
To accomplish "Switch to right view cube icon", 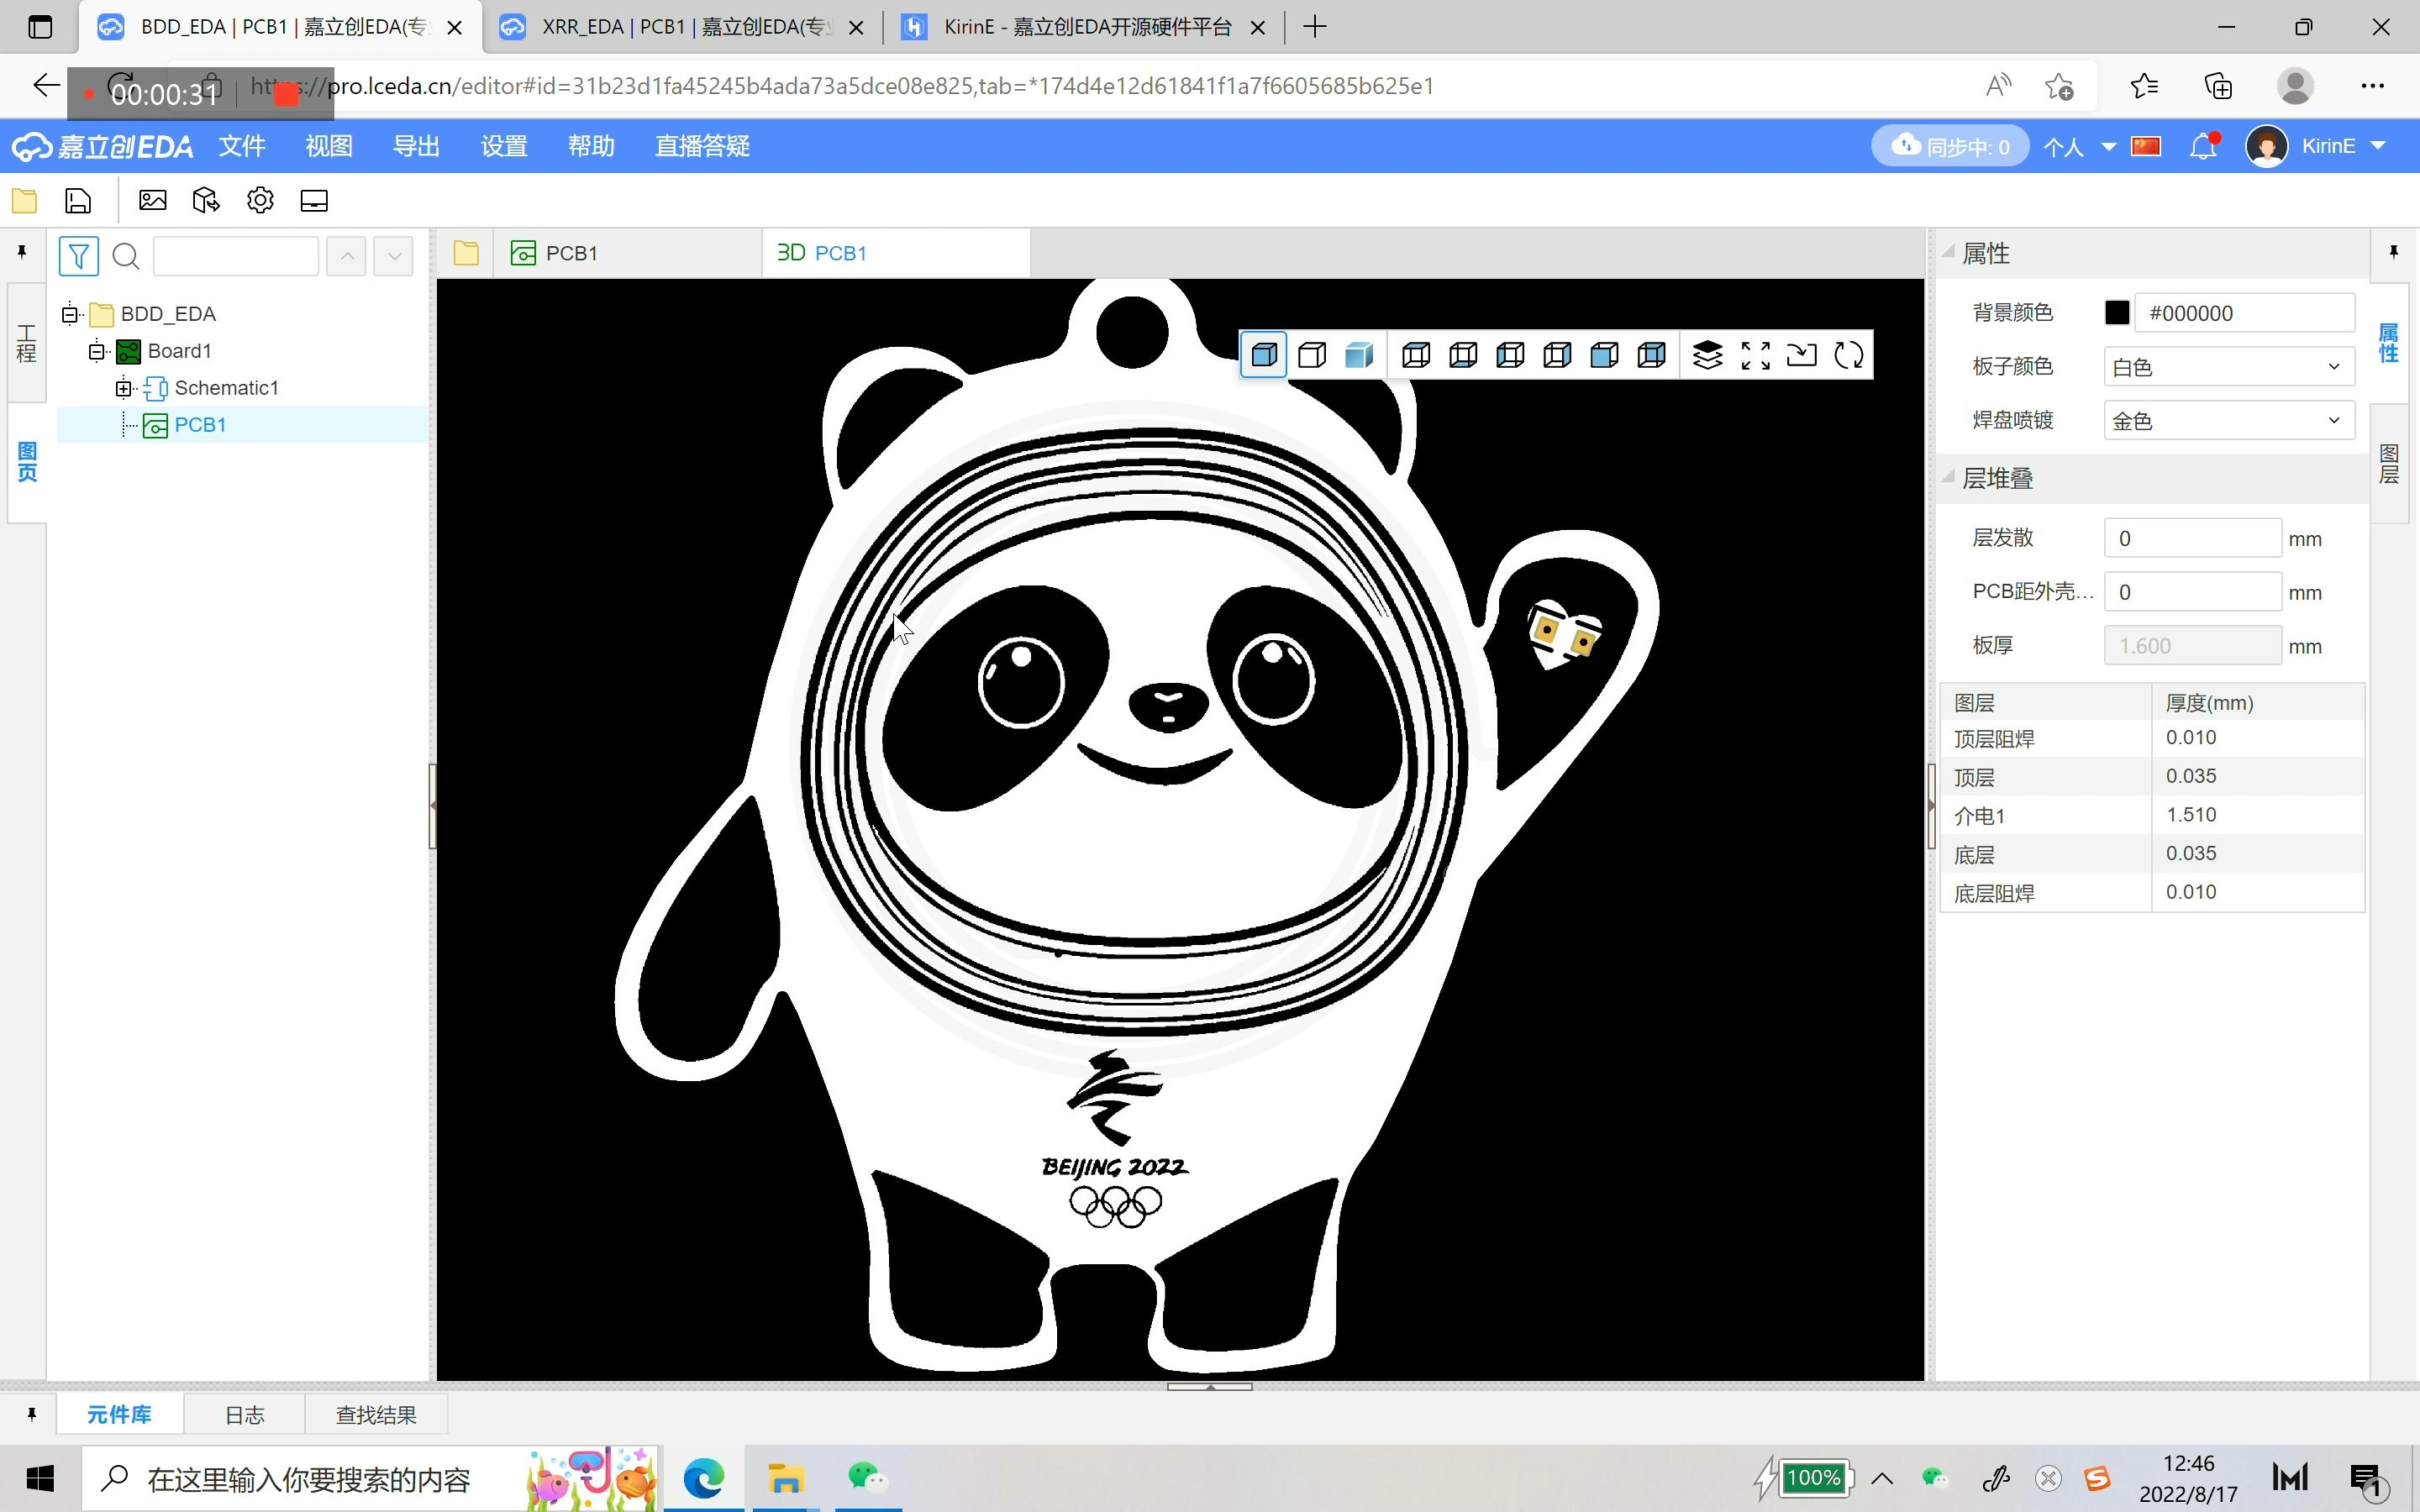I will click(1557, 355).
